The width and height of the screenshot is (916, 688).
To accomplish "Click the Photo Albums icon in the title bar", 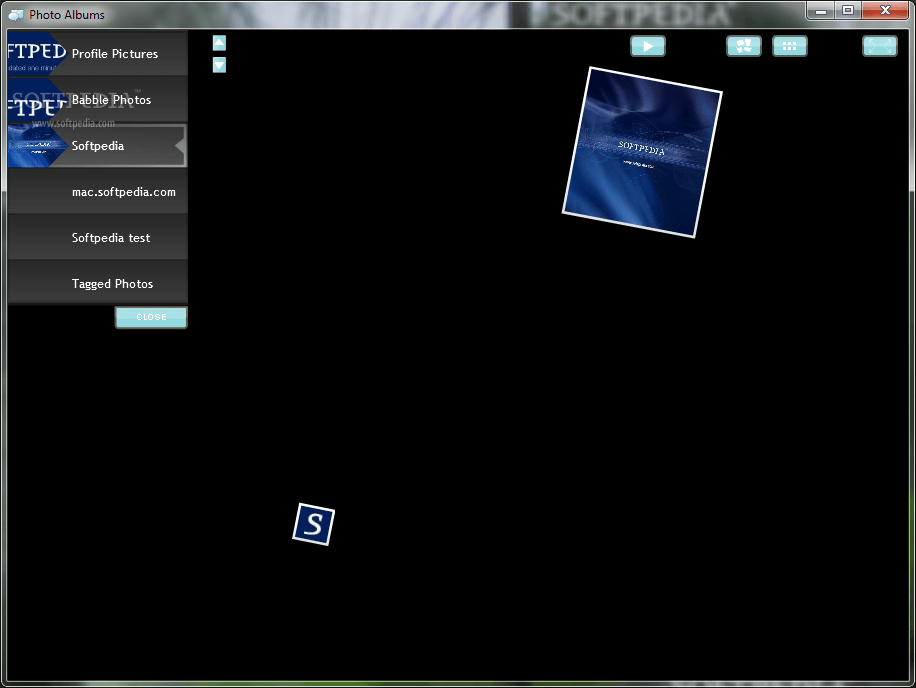I will 14,14.
